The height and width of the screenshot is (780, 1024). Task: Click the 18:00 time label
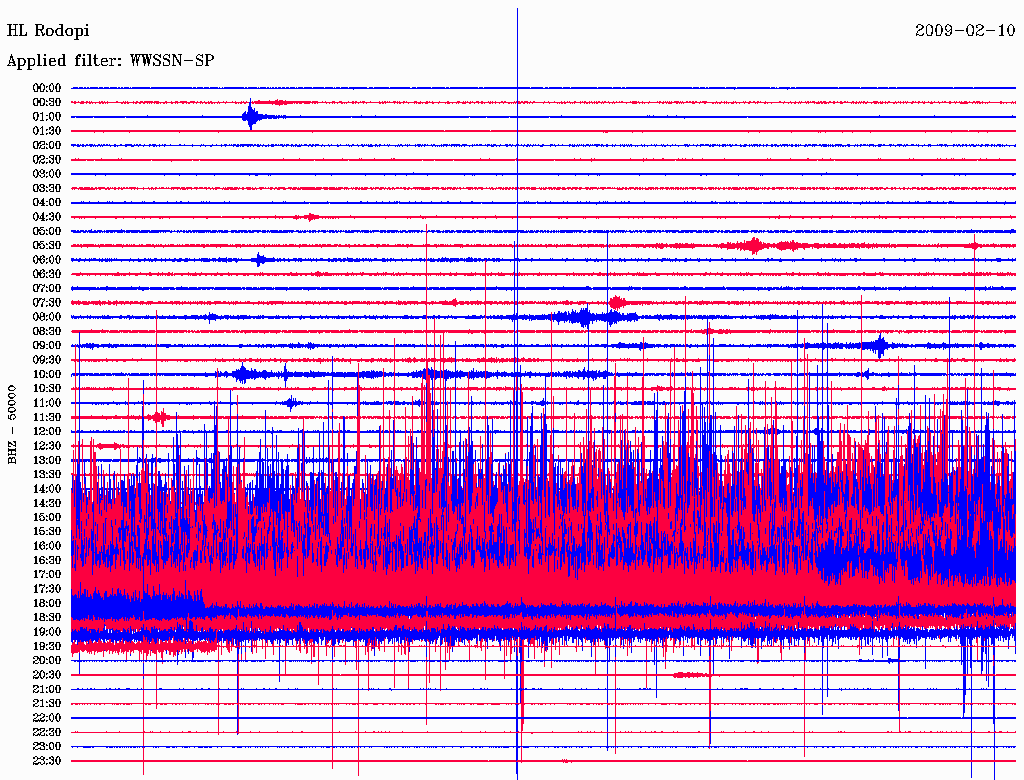[47, 603]
